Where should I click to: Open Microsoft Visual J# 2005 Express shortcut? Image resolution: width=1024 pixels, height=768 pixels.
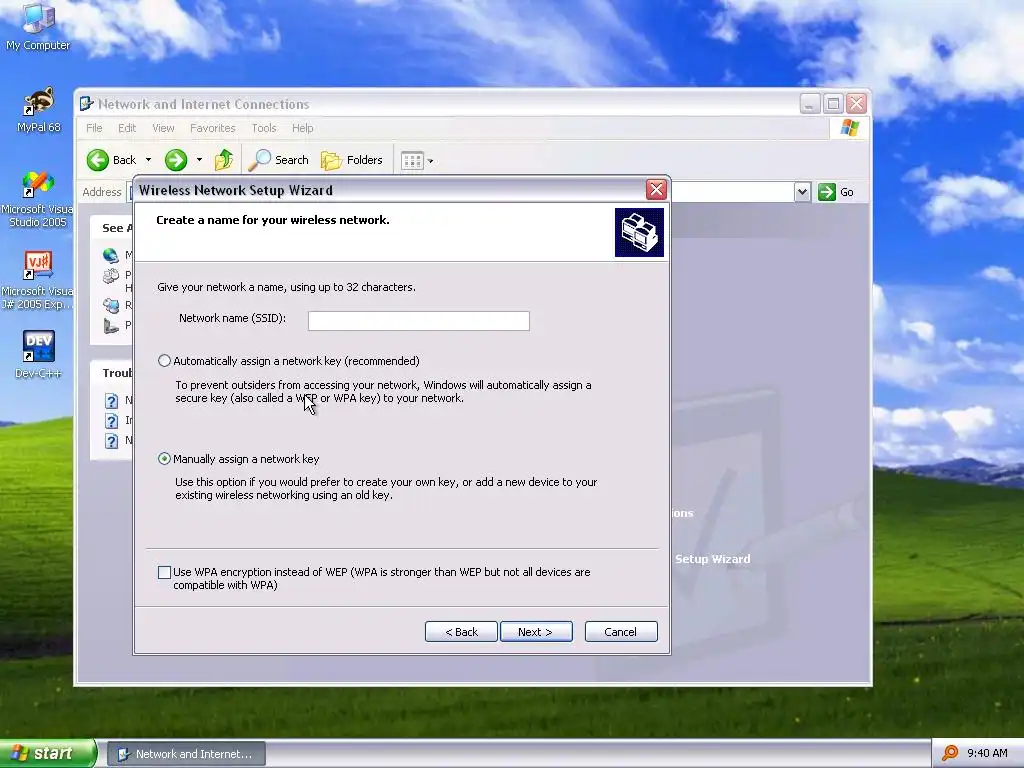(38, 281)
